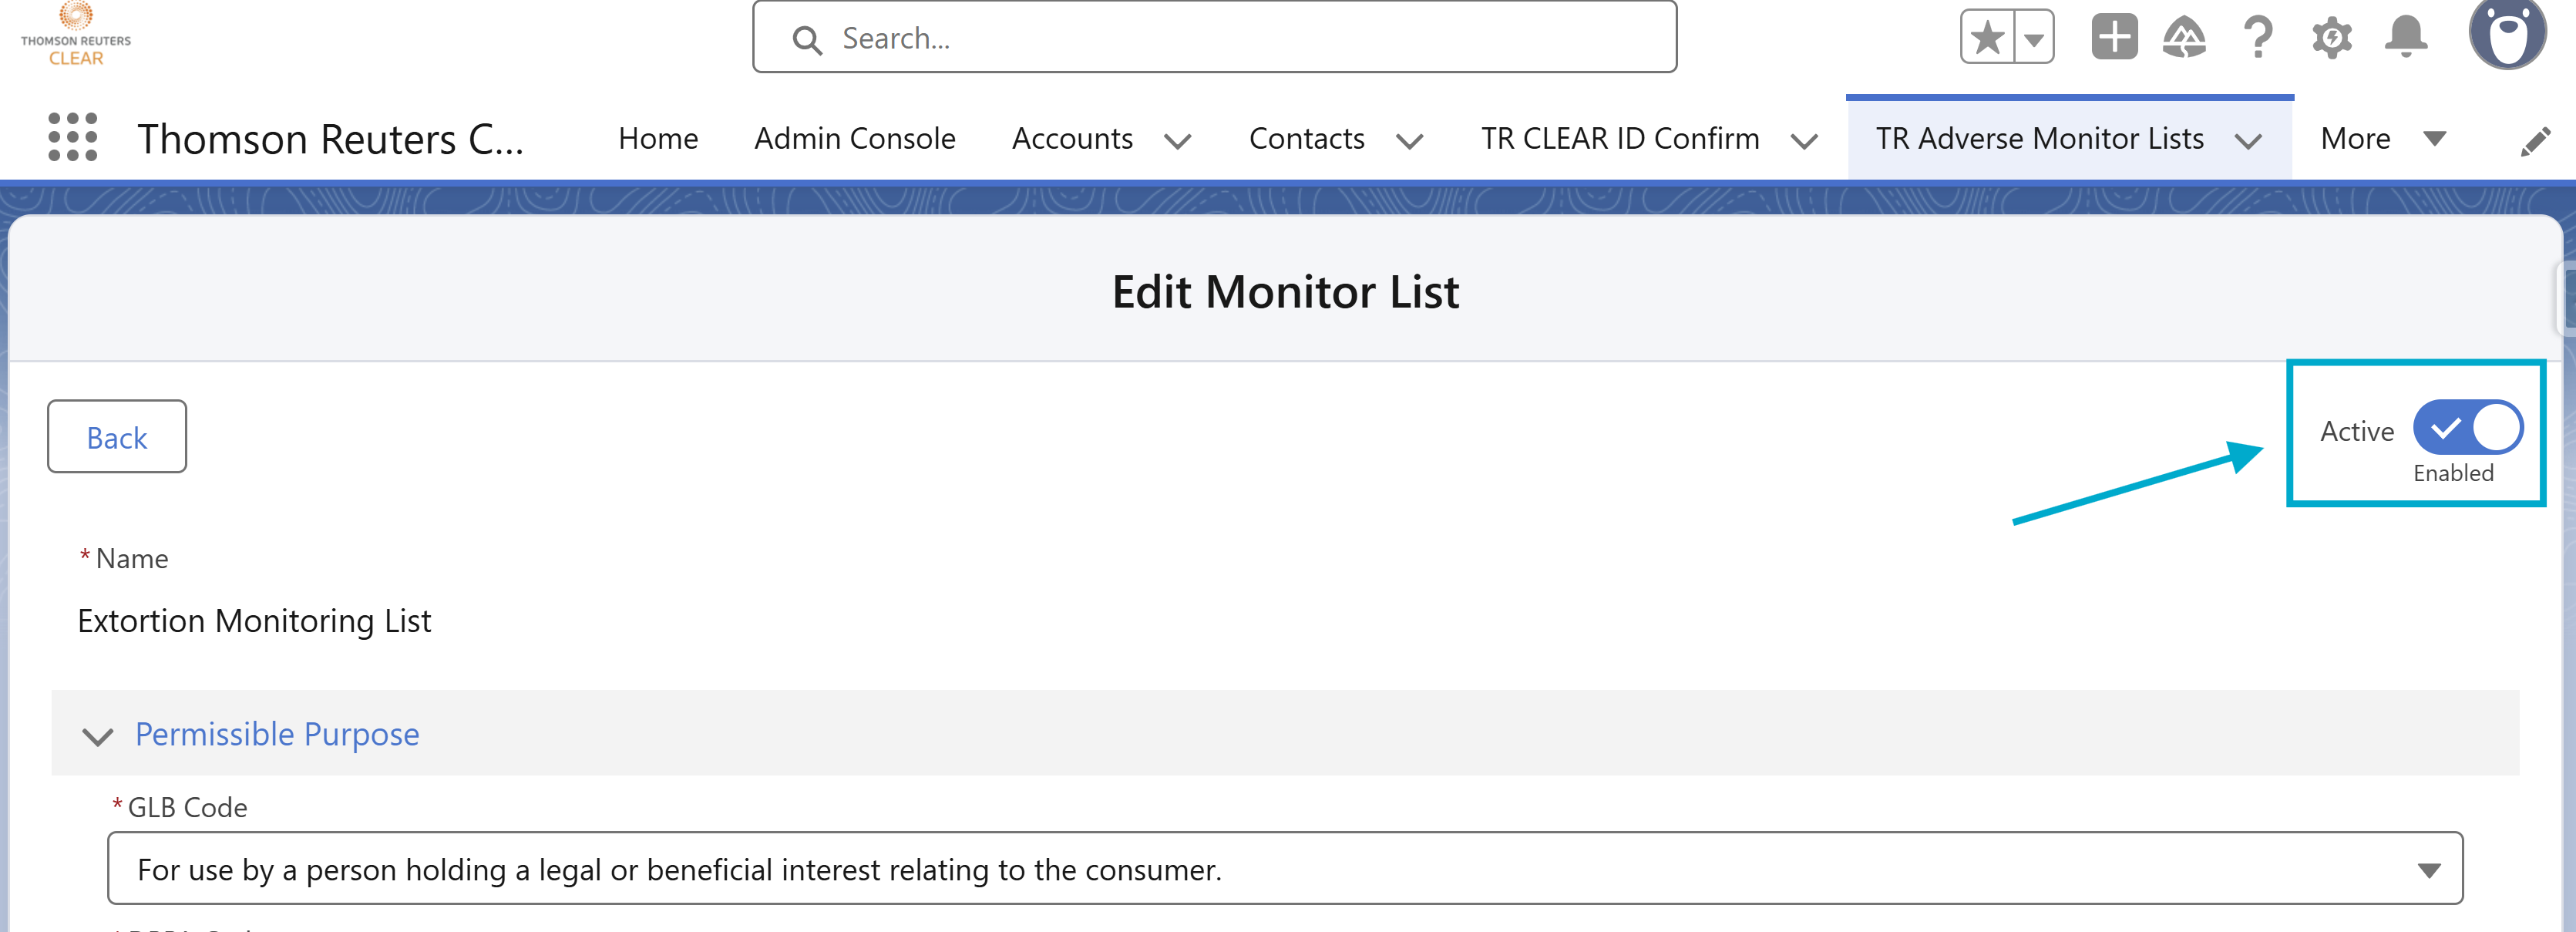Image resolution: width=2576 pixels, height=932 pixels.
Task: Open the Accounts tab
Action: click(x=1072, y=138)
